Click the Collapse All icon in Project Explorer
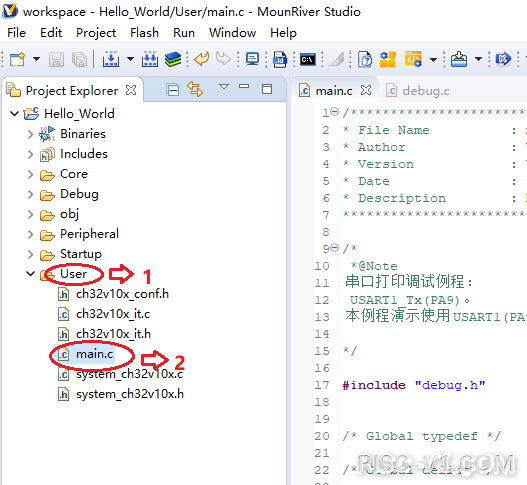 click(x=173, y=90)
